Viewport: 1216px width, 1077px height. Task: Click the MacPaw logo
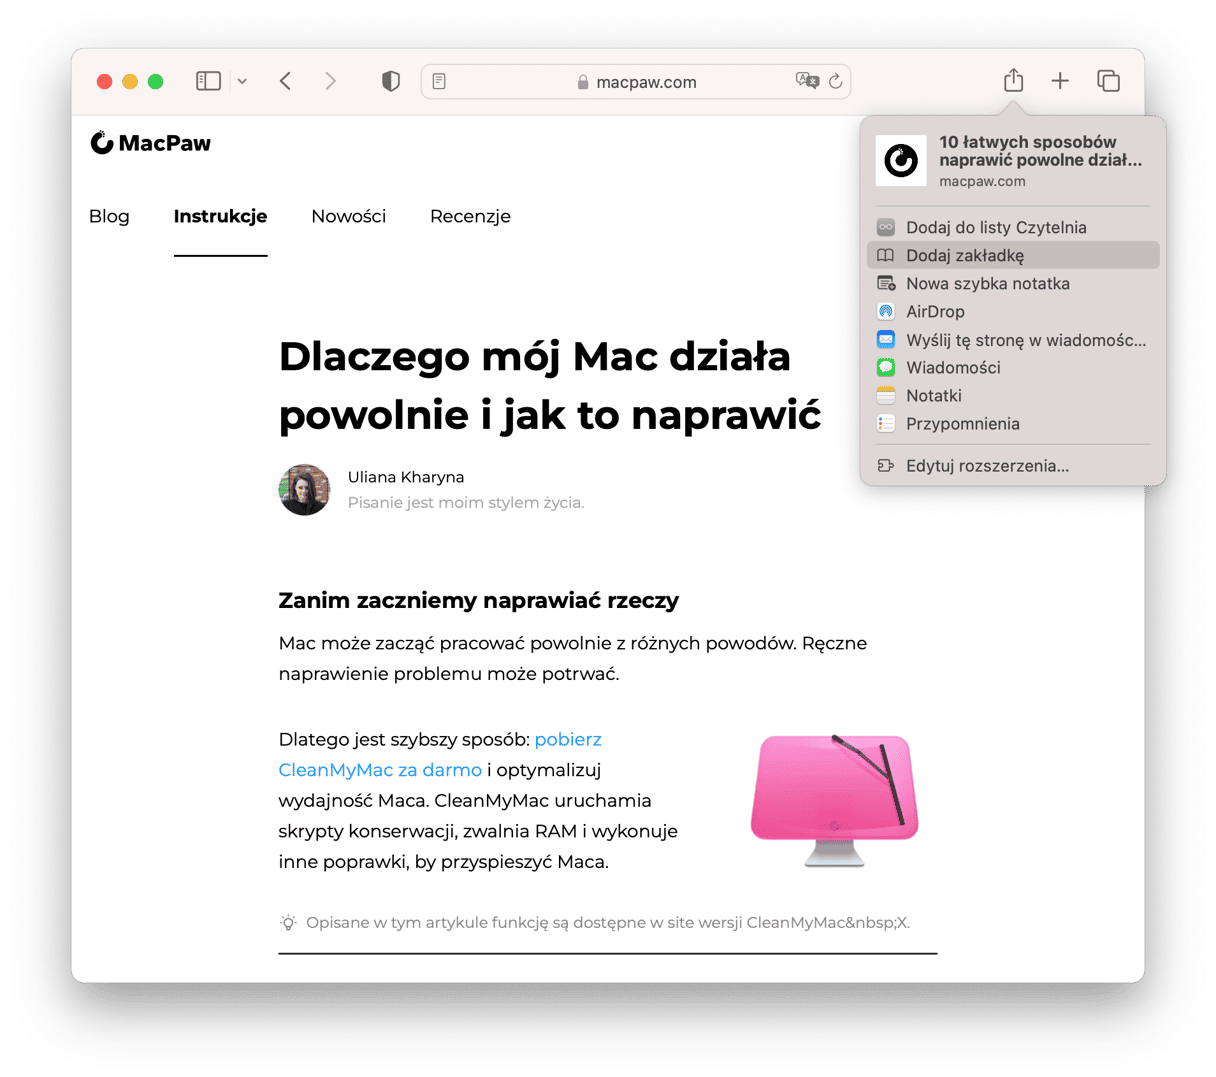150,143
